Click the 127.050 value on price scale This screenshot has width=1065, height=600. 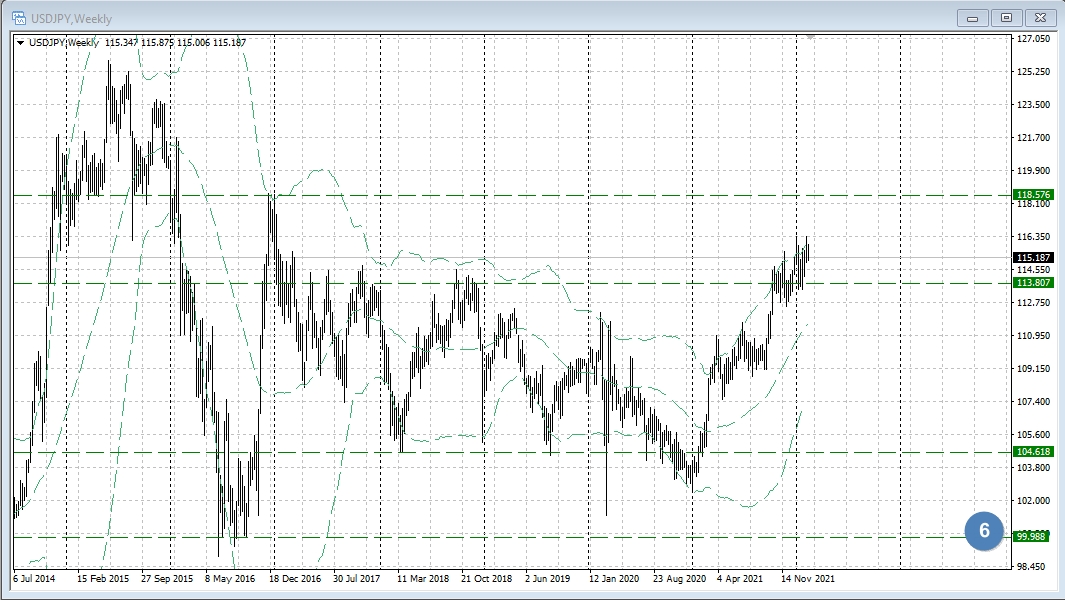point(1033,39)
